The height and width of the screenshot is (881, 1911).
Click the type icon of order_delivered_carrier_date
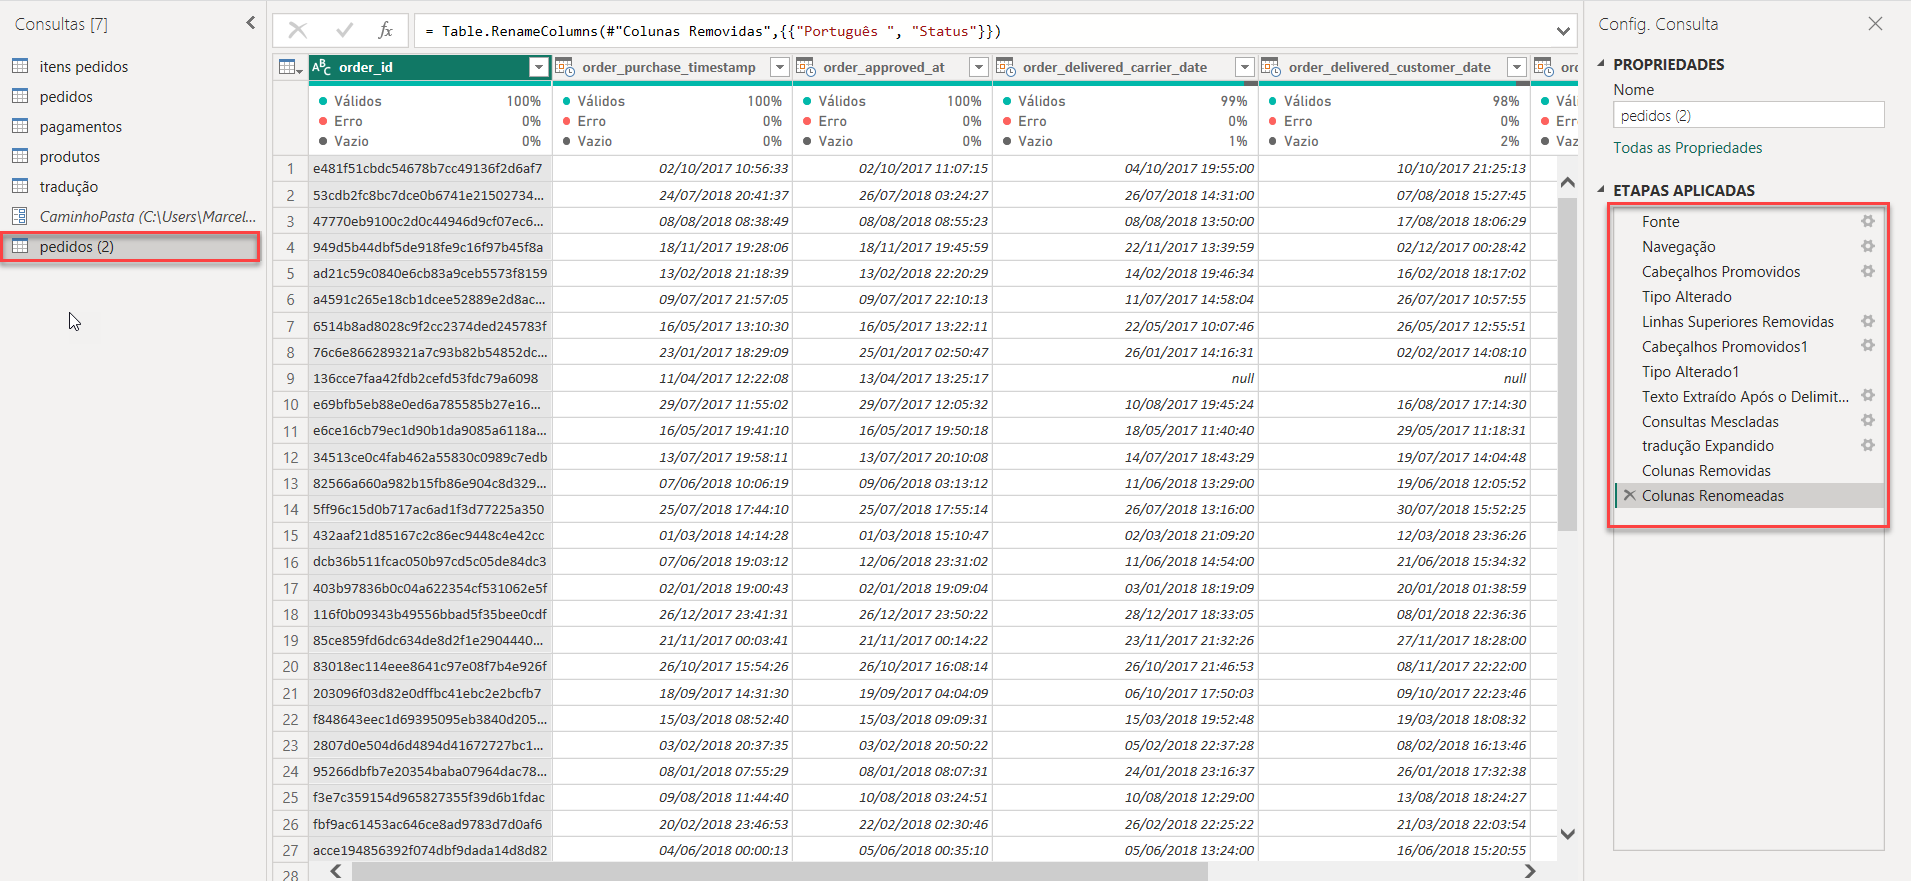coord(1005,67)
